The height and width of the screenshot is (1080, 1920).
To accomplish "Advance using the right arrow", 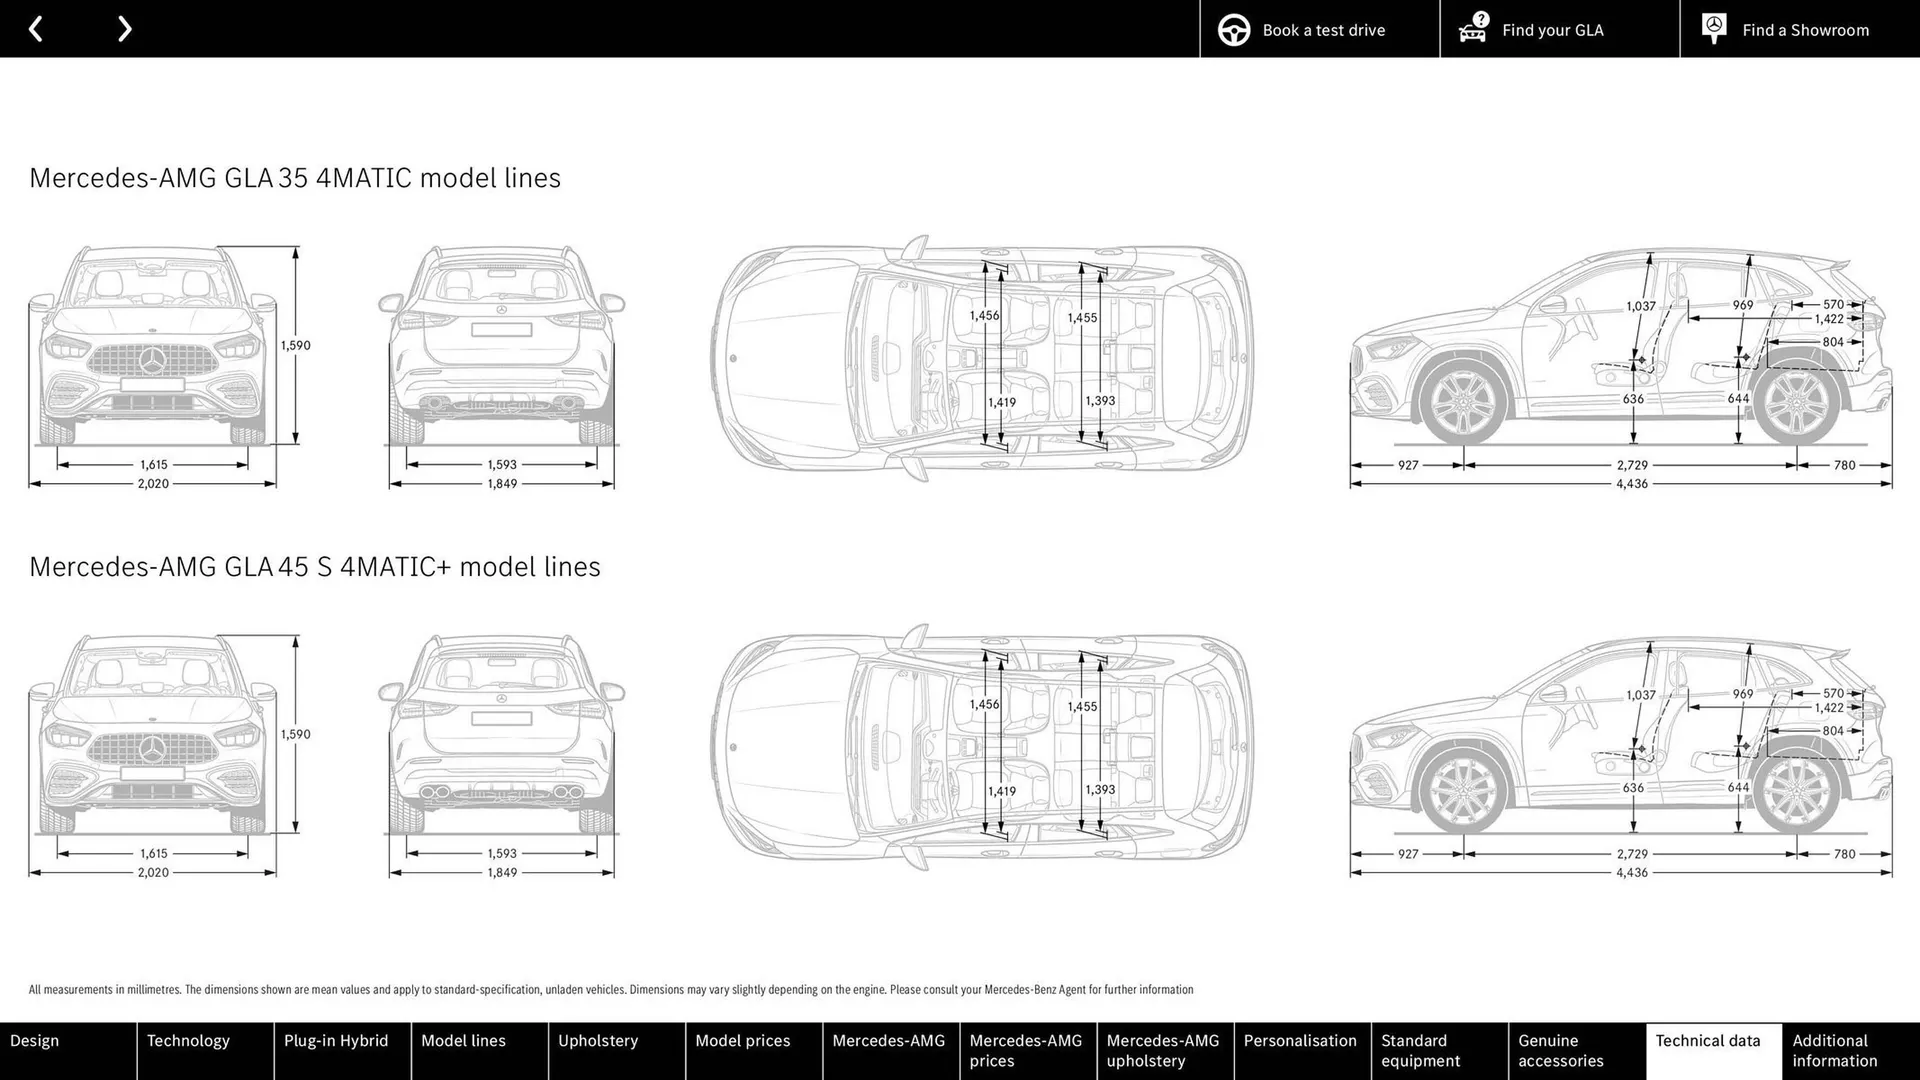I will (x=124, y=28).
